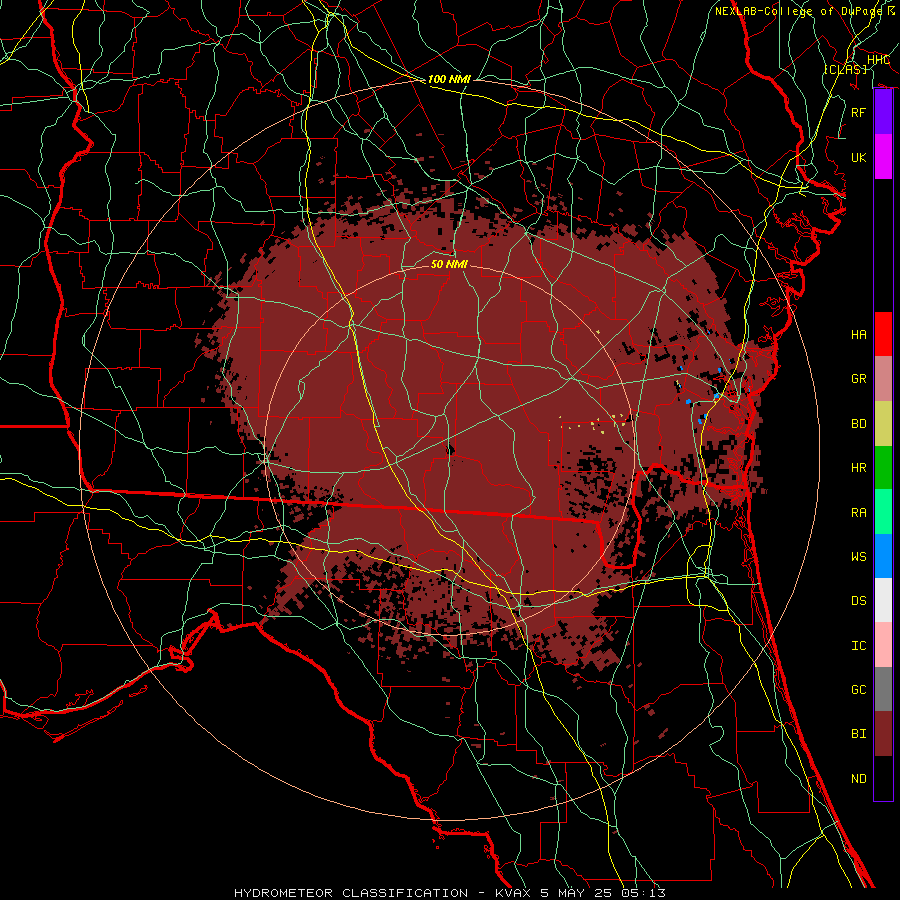Click the HHC product code text
The image size is (900, 900).
pyautogui.click(x=878, y=60)
